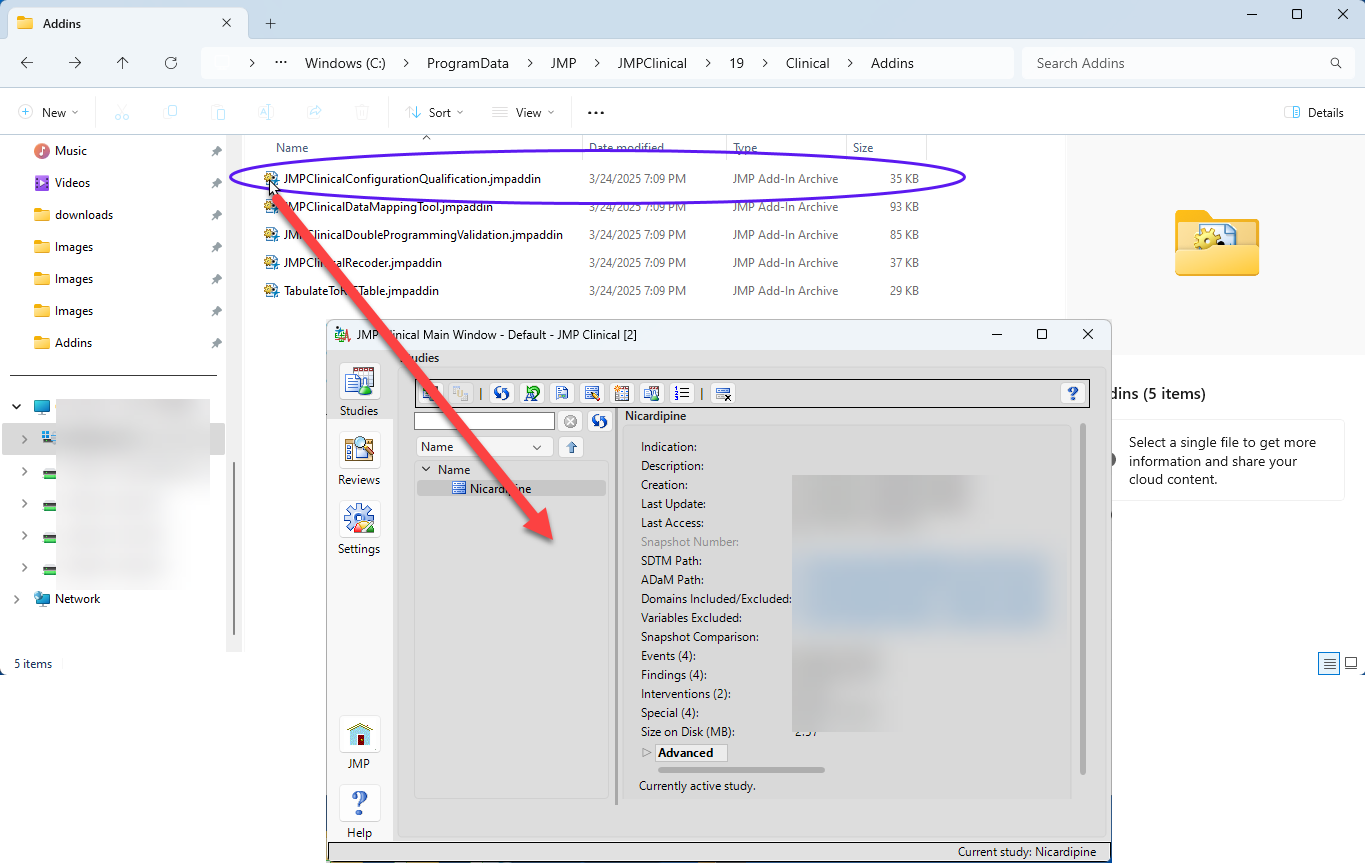Sort files by the Date modified column
This screenshot has width=1365, height=863.
click(x=626, y=147)
